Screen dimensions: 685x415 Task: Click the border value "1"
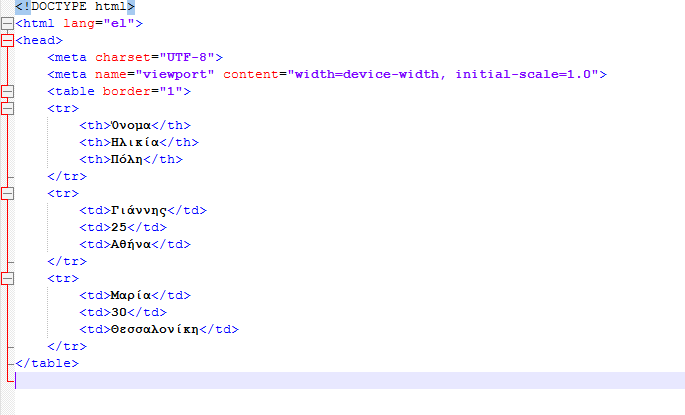(171, 91)
